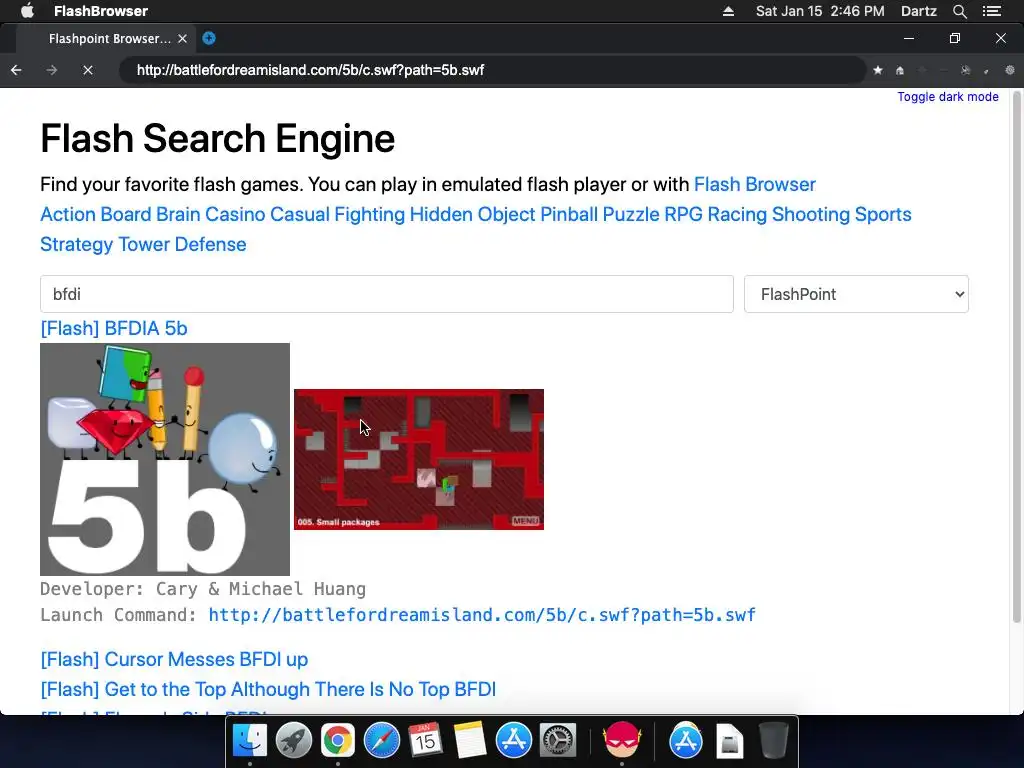The height and width of the screenshot is (768, 1024).
Task: Click the back arrow in browser toolbar
Action: tap(16, 70)
